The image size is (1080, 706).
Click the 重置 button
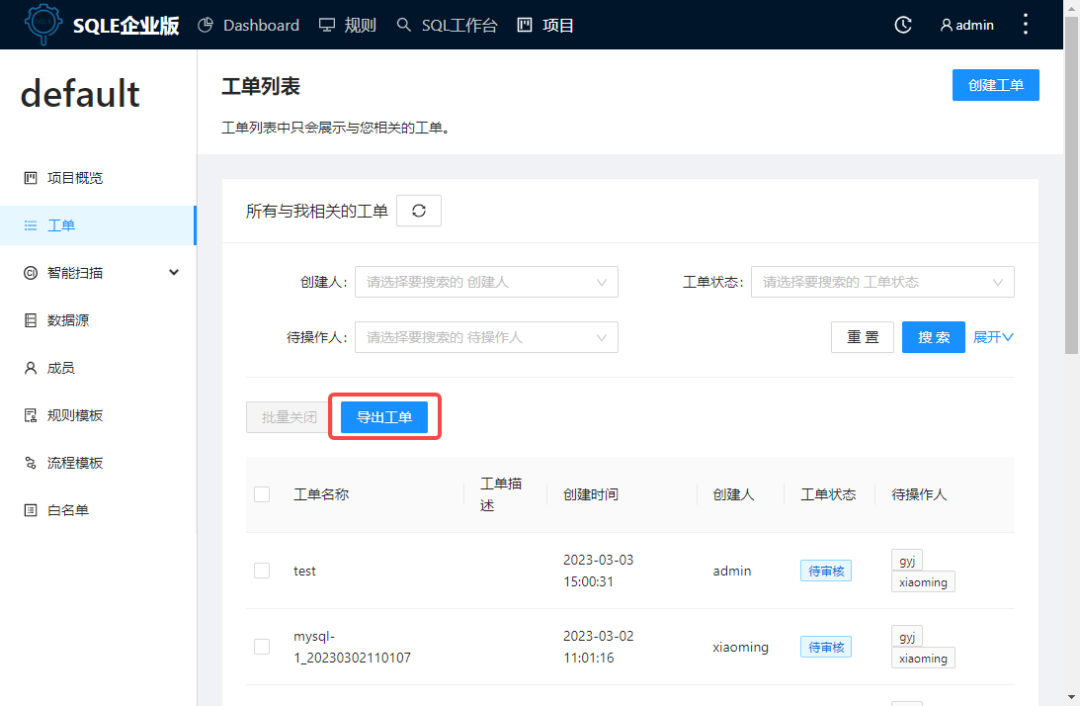(x=862, y=337)
